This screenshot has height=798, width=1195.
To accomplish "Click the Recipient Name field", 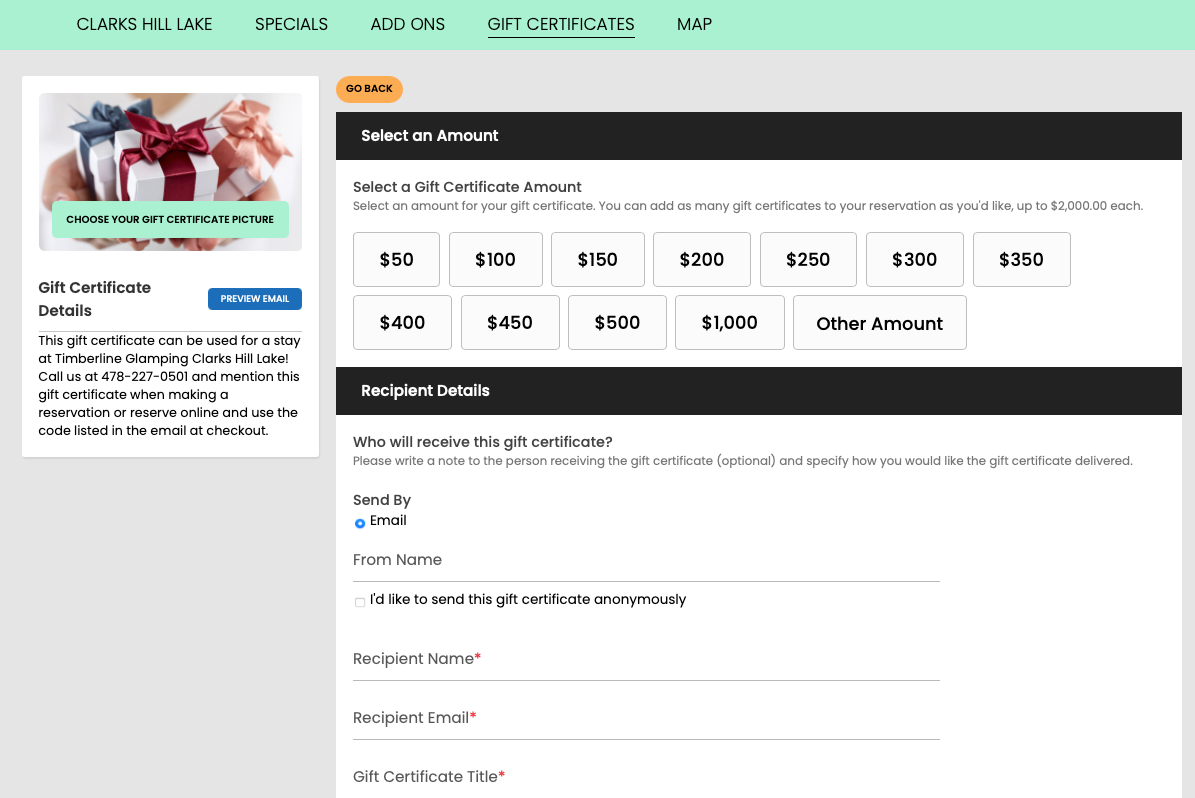I will 646,659.
